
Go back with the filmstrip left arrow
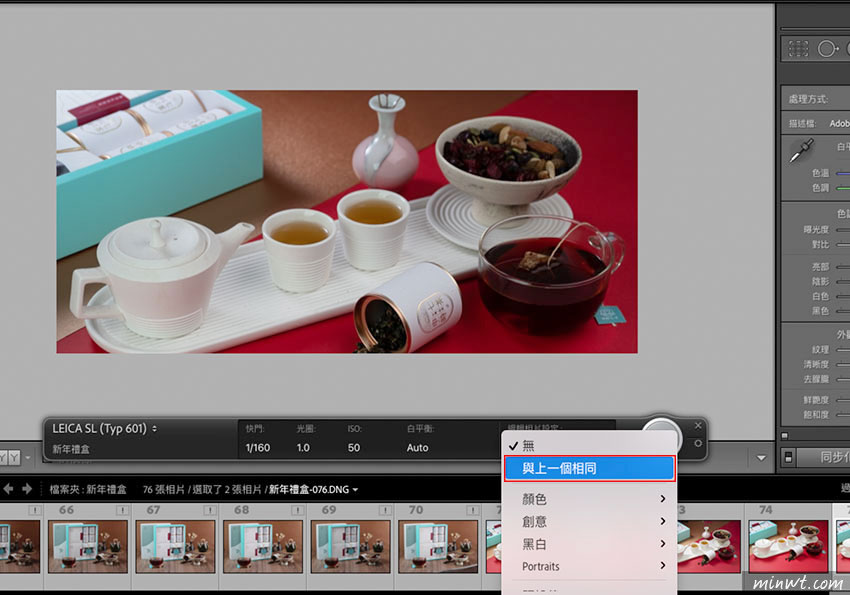point(8,489)
